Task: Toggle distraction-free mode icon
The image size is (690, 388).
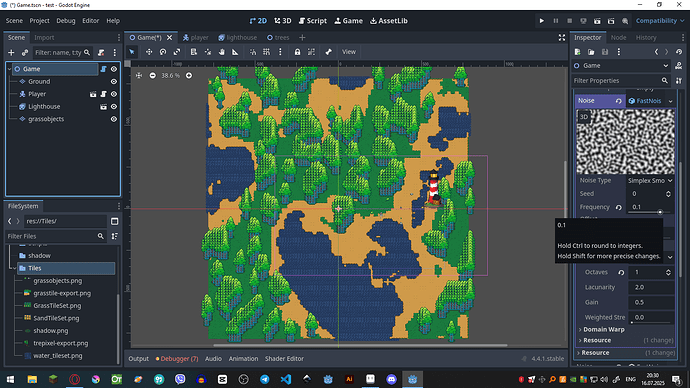Action: (x=562, y=38)
